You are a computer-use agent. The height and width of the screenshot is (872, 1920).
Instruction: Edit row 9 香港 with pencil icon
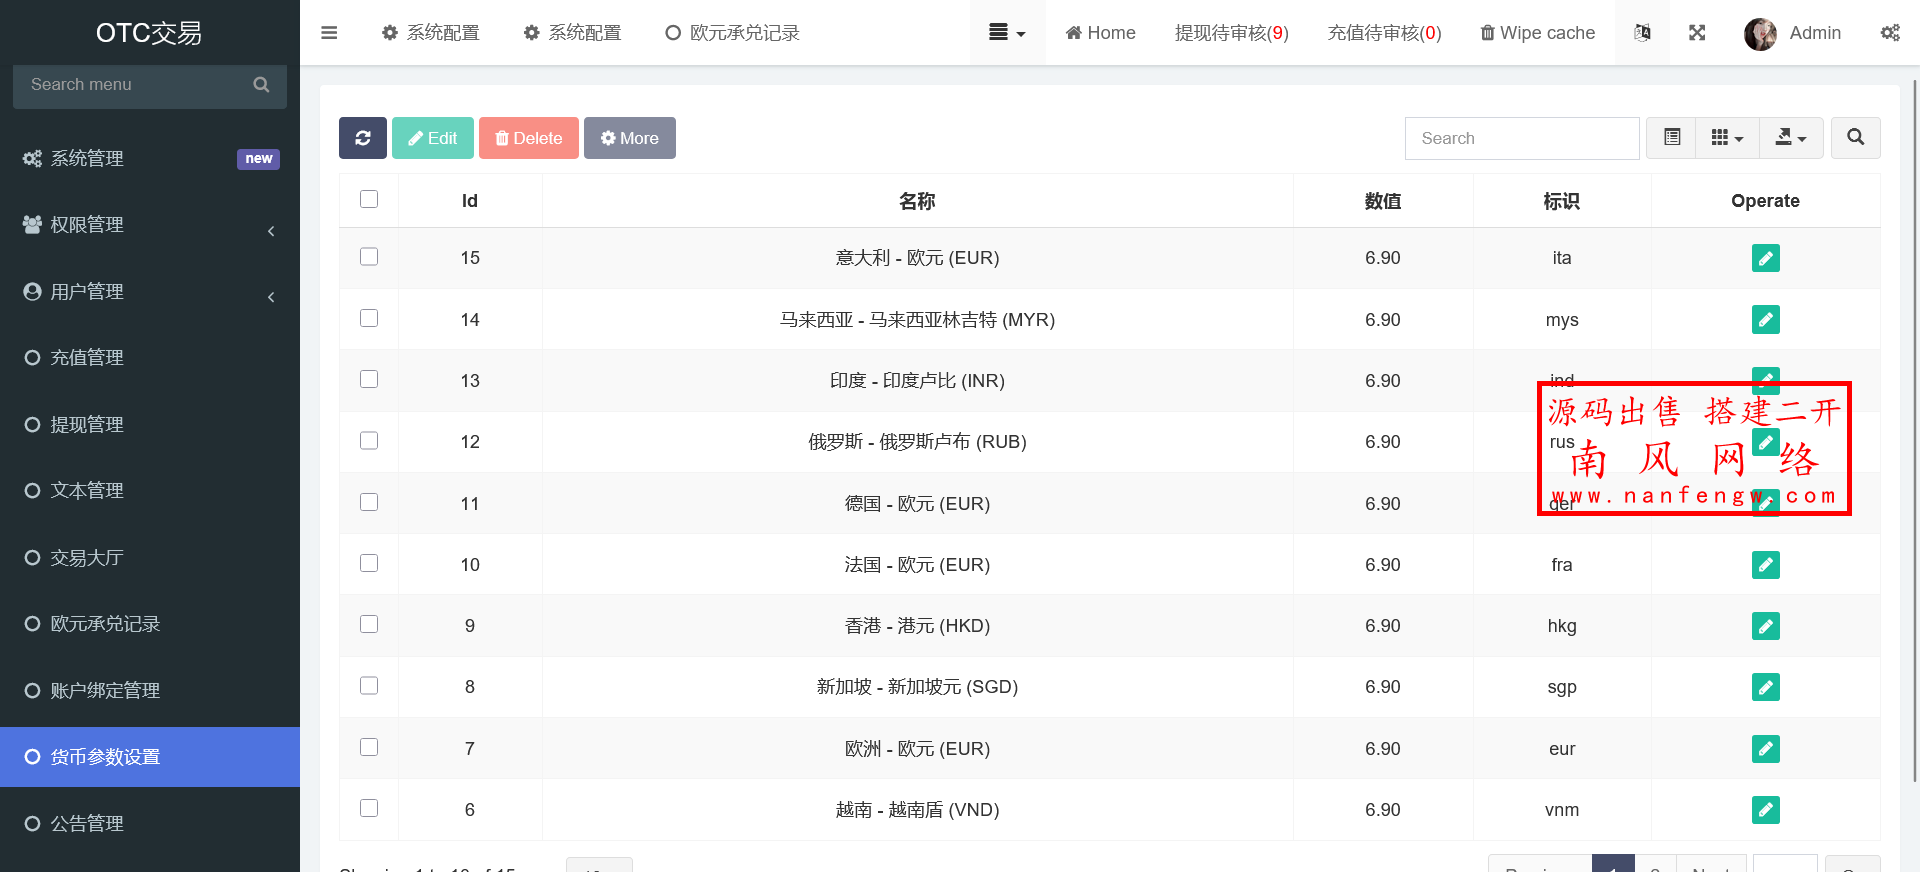[x=1766, y=626]
